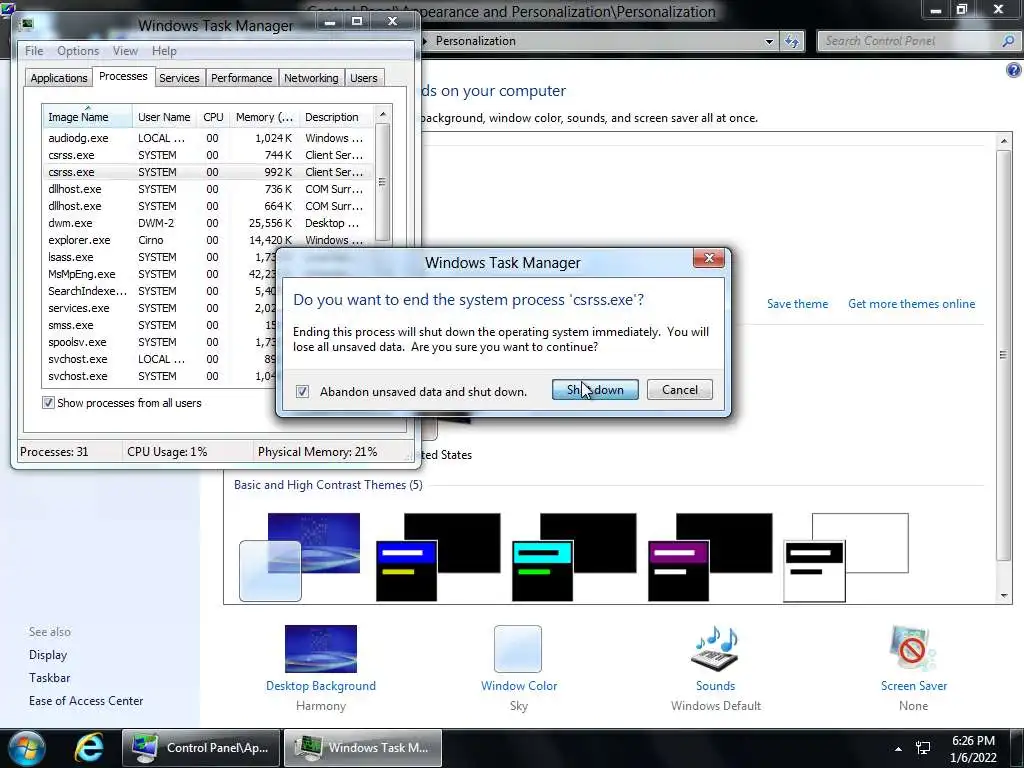This screenshot has width=1024, height=768.
Task: Click Save theme link
Action: [797, 304]
